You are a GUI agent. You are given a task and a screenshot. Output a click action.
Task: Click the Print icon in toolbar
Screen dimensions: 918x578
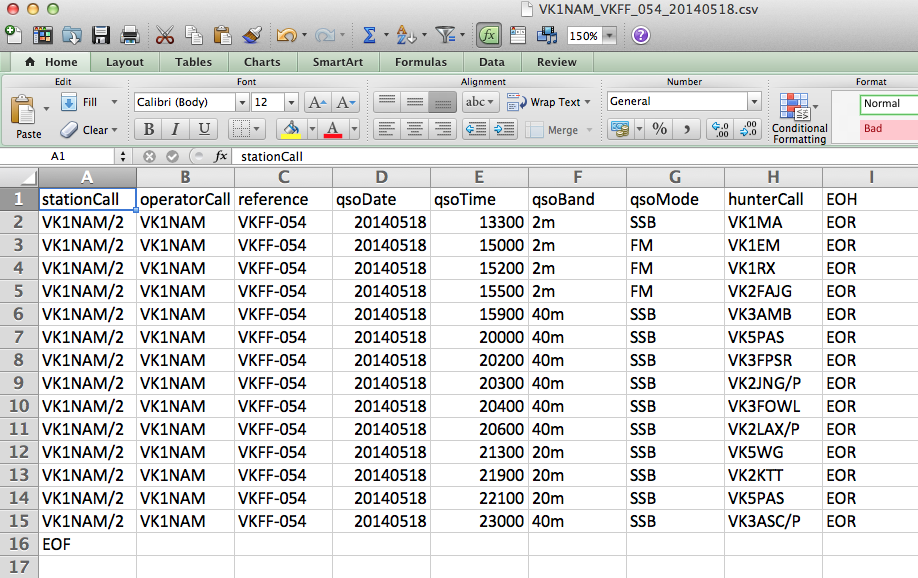click(129, 35)
